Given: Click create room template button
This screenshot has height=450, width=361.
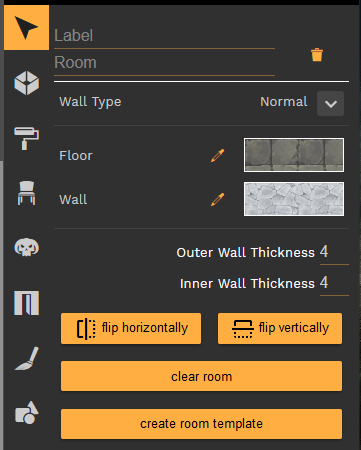Looking at the screenshot, I should point(201,424).
